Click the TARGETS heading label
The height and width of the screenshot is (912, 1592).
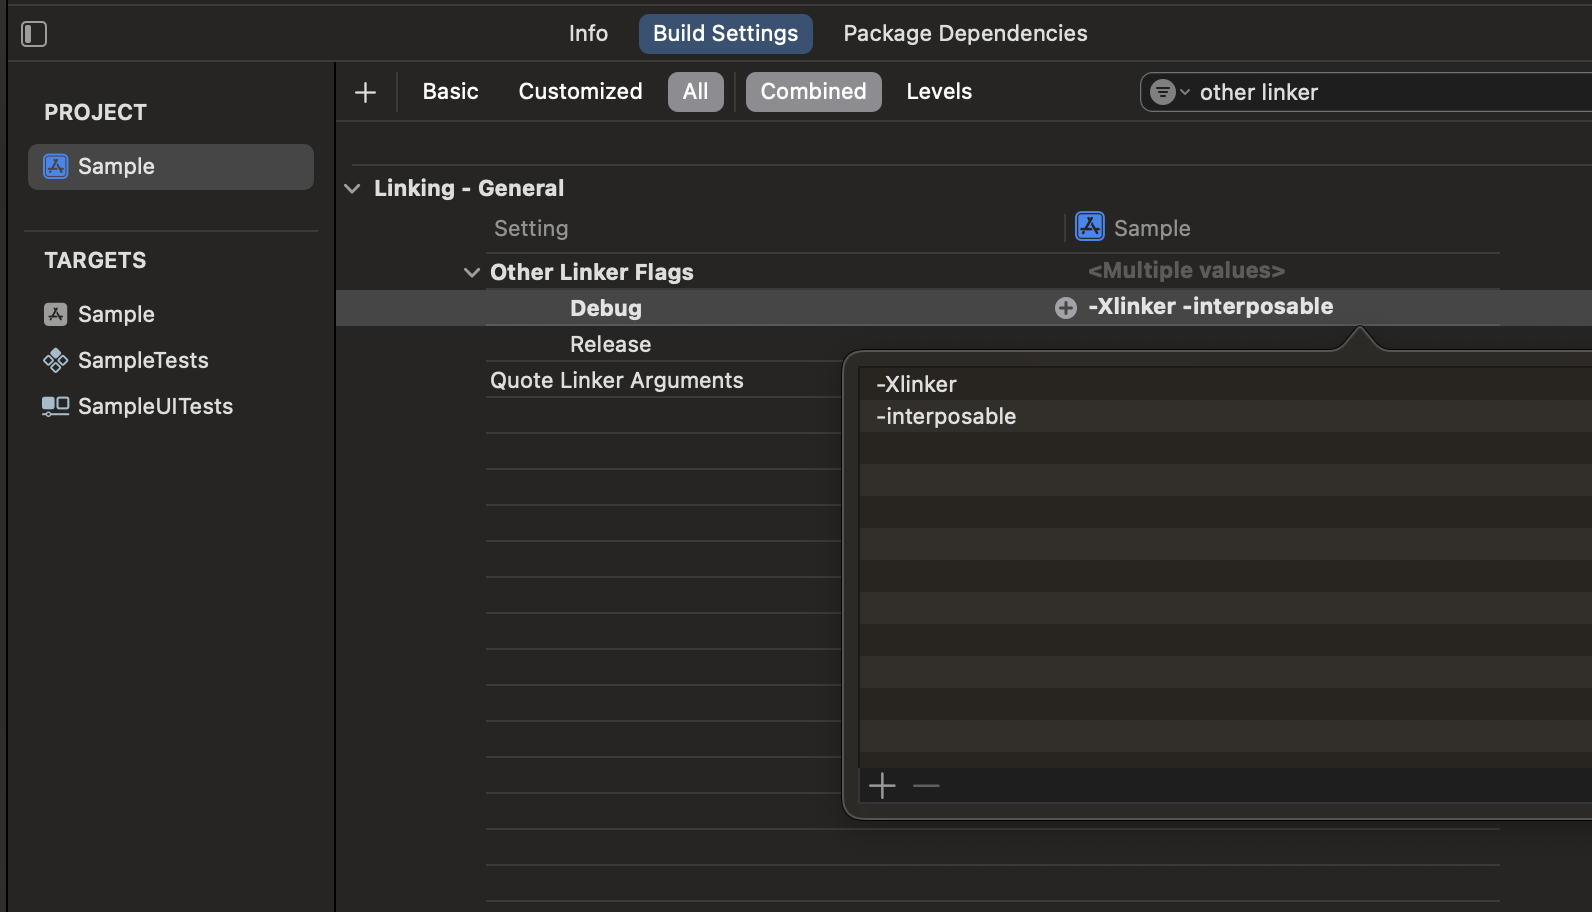point(95,260)
